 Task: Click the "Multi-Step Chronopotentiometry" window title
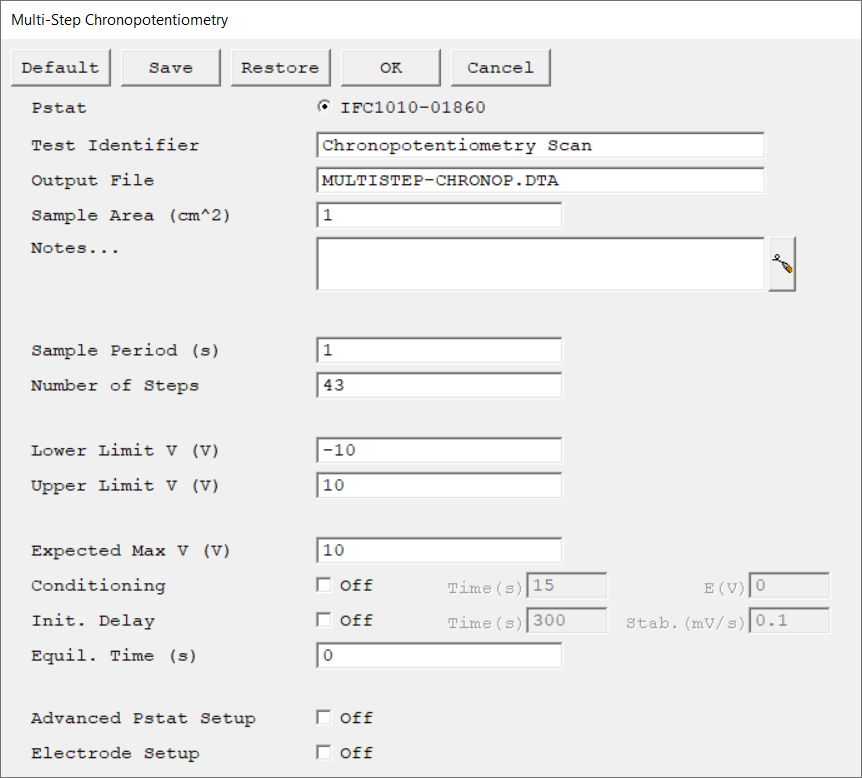[119, 20]
